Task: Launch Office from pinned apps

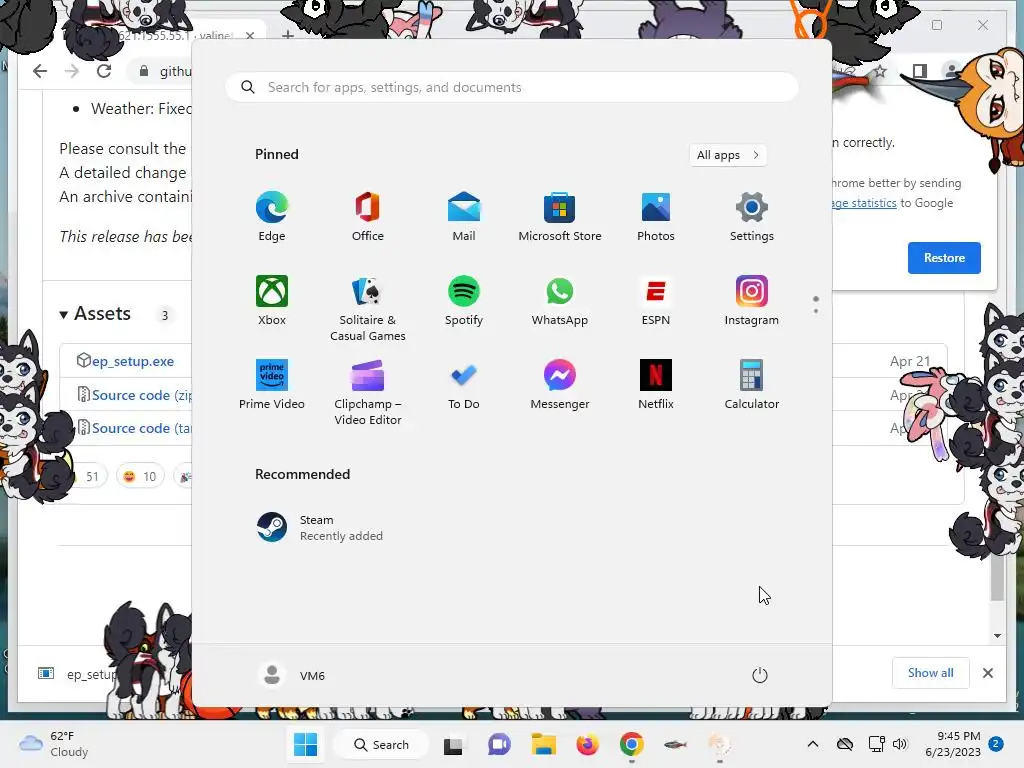Action: click(x=368, y=217)
